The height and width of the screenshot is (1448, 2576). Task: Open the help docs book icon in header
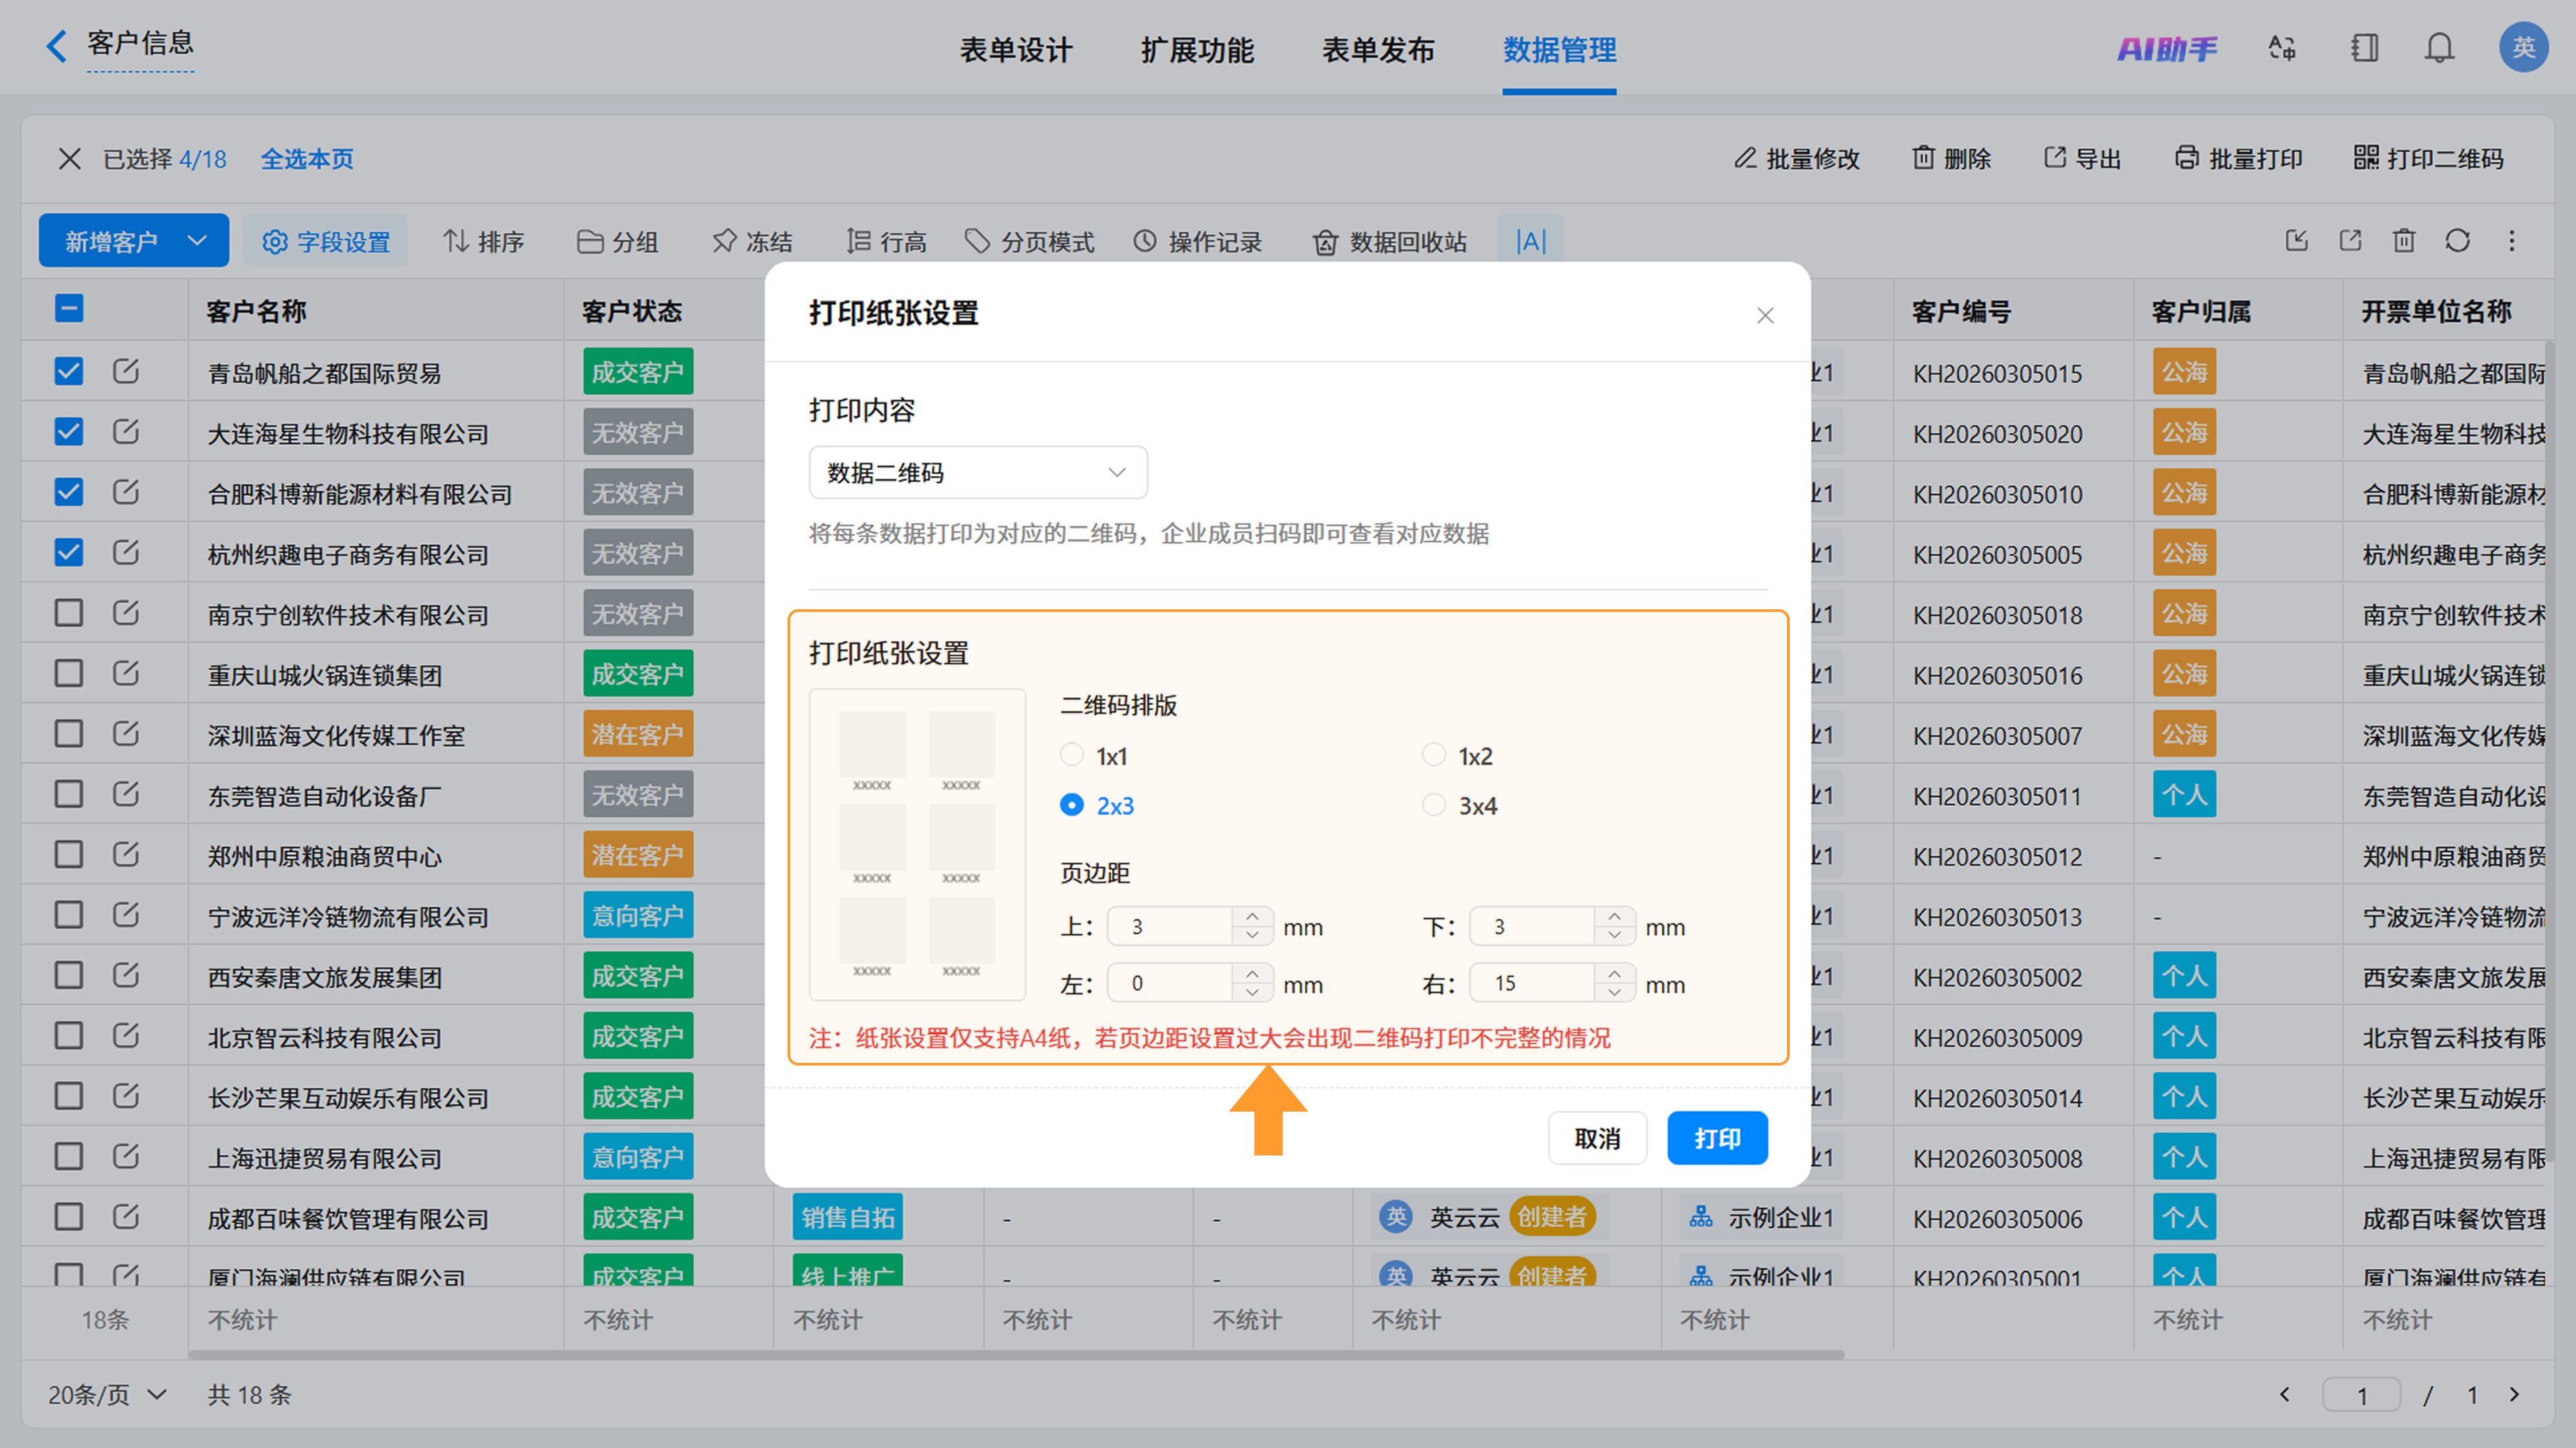[2364, 48]
